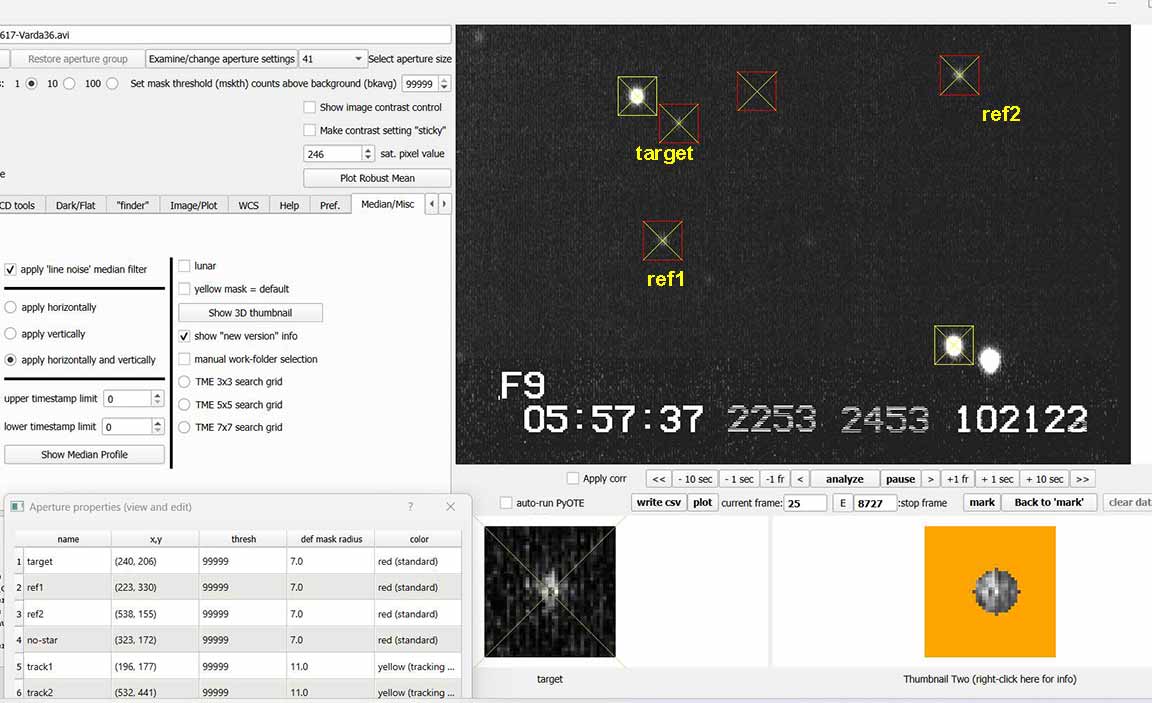Viewport: 1152px width, 703px height.
Task: Open the Help tab
Action: click(289, 206)
